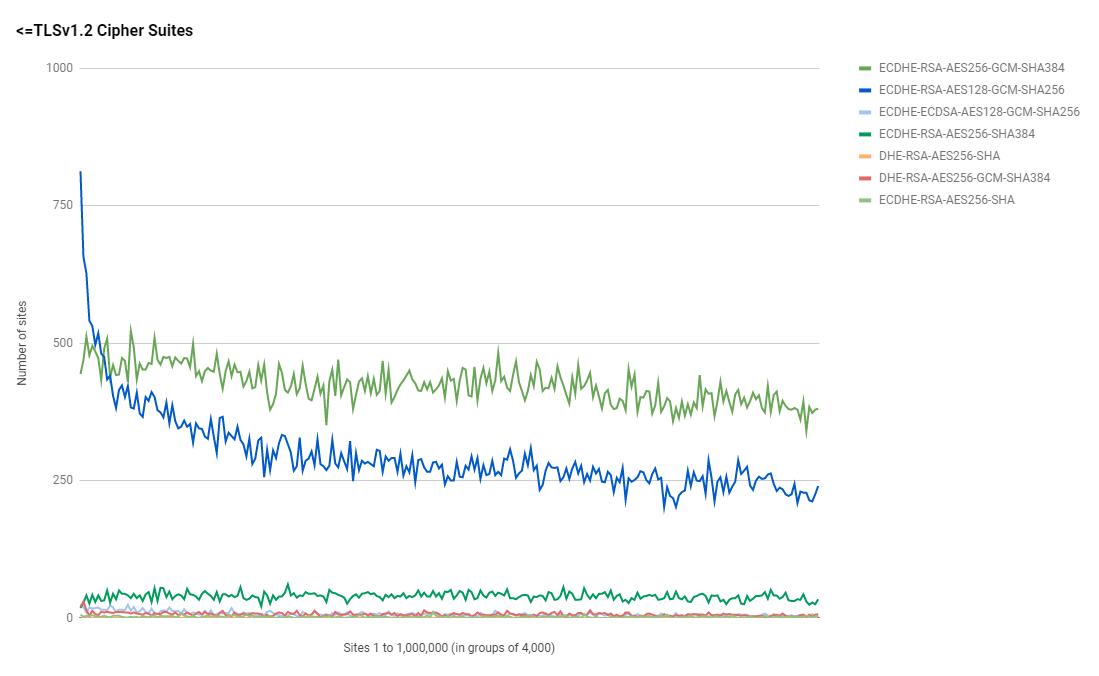
Task: Click the ECDHE-RSA-AES256-SHA384 legend color swatch
Action: 865,135
